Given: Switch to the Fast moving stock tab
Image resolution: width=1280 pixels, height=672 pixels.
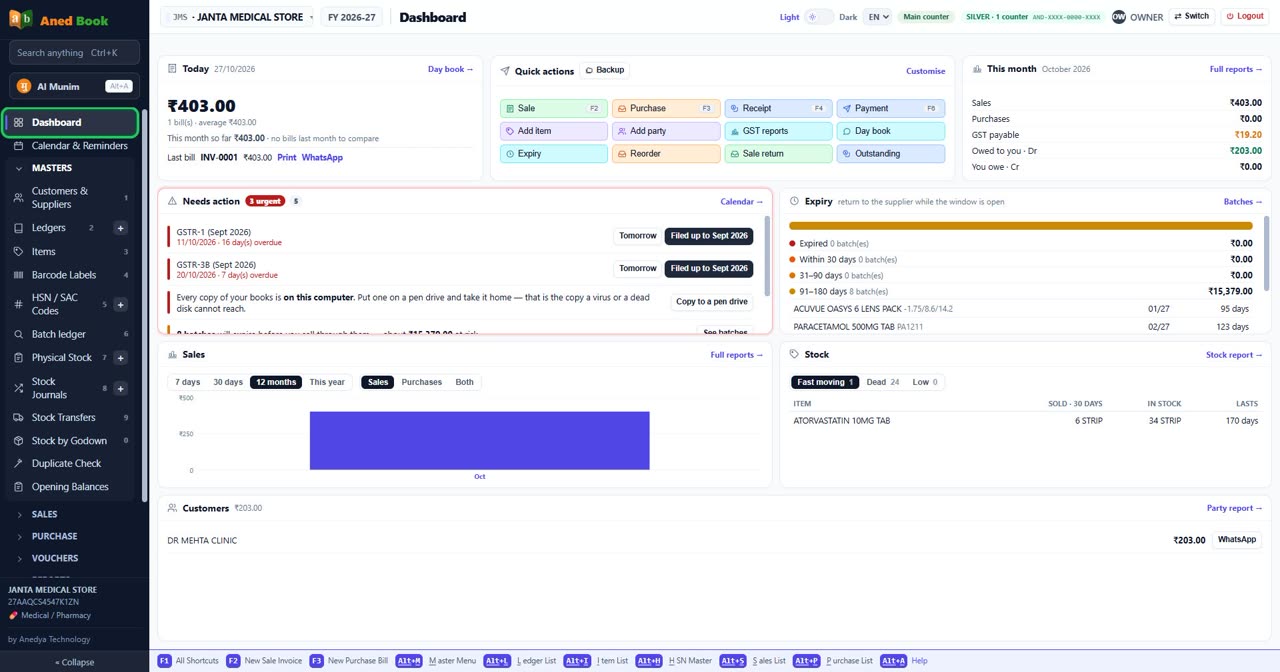Looking at the screenshot, I should click(x=825, y=382).
